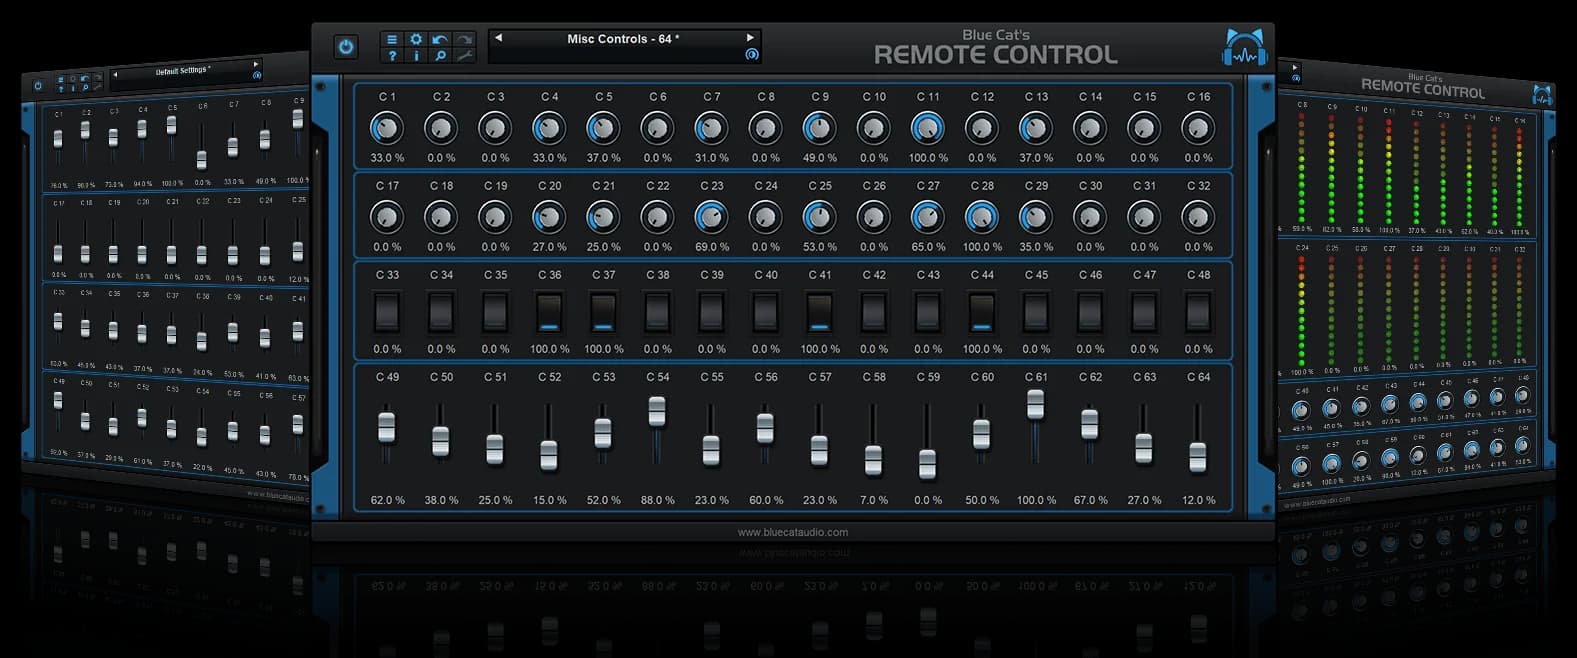Click knob C 25 at 53.0 %
This screenshot has width=1577, height=658.
[819, 217]
